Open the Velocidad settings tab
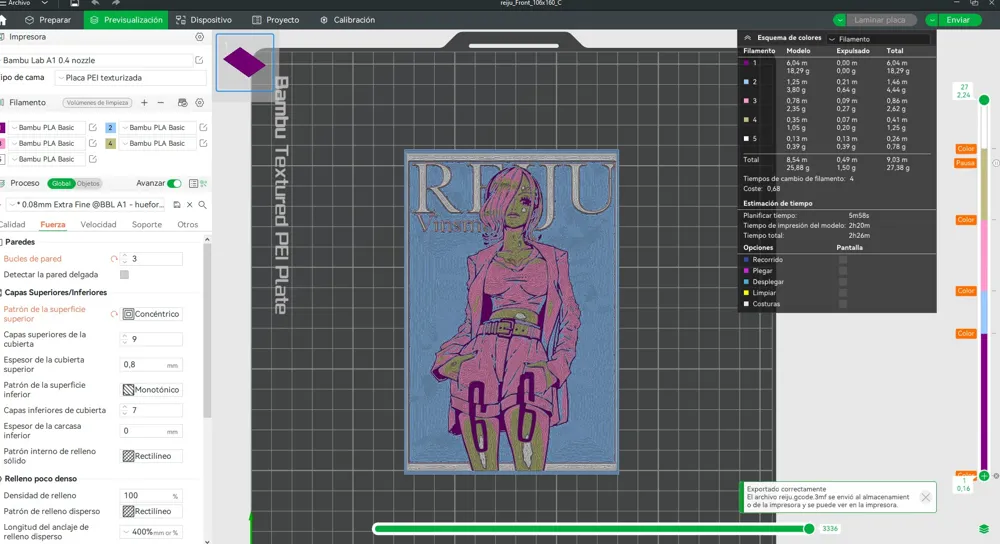1000x544 pixels. pos(98,224)
